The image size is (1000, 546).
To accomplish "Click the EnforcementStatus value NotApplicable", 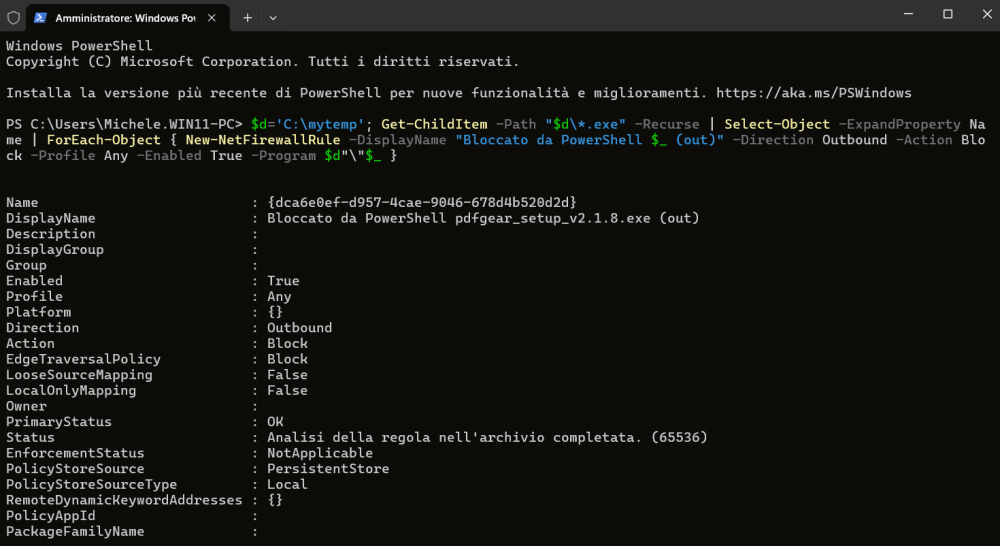I will point(320,453).
